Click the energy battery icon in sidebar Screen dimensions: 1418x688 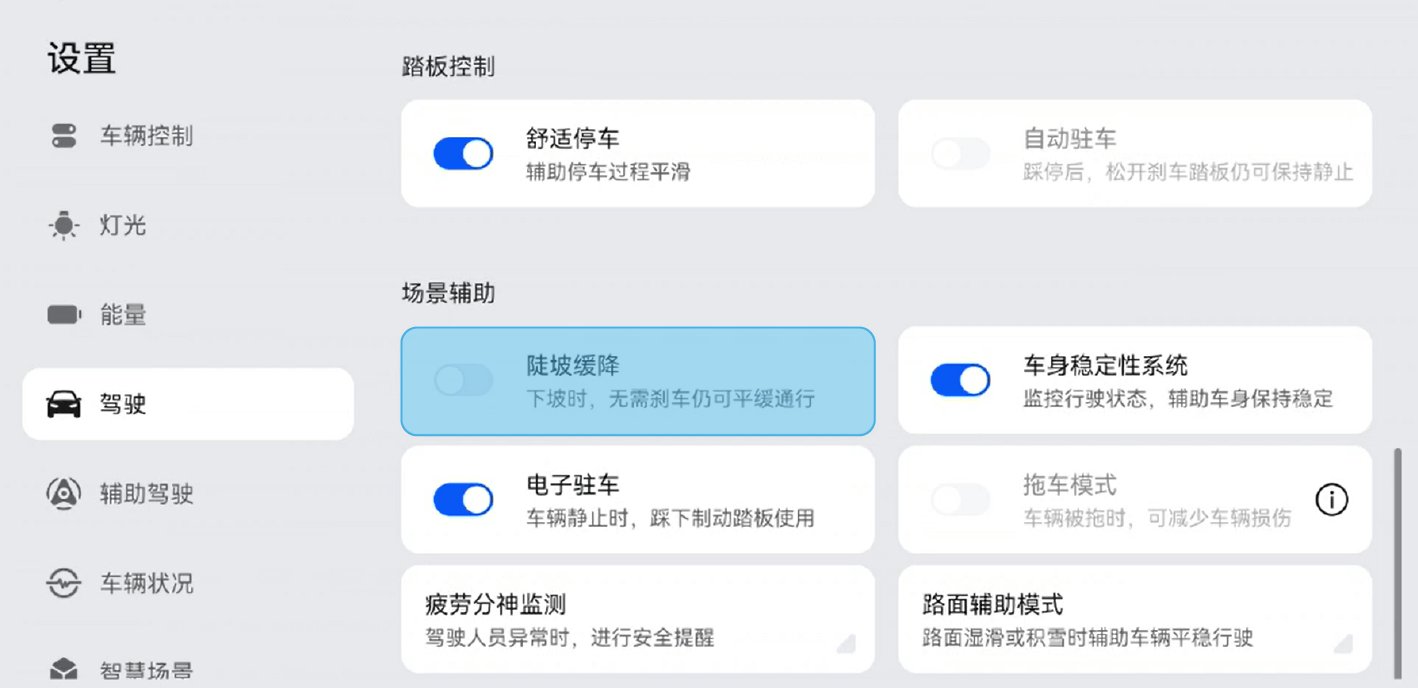pyautogui.click(x=64, y=315)
